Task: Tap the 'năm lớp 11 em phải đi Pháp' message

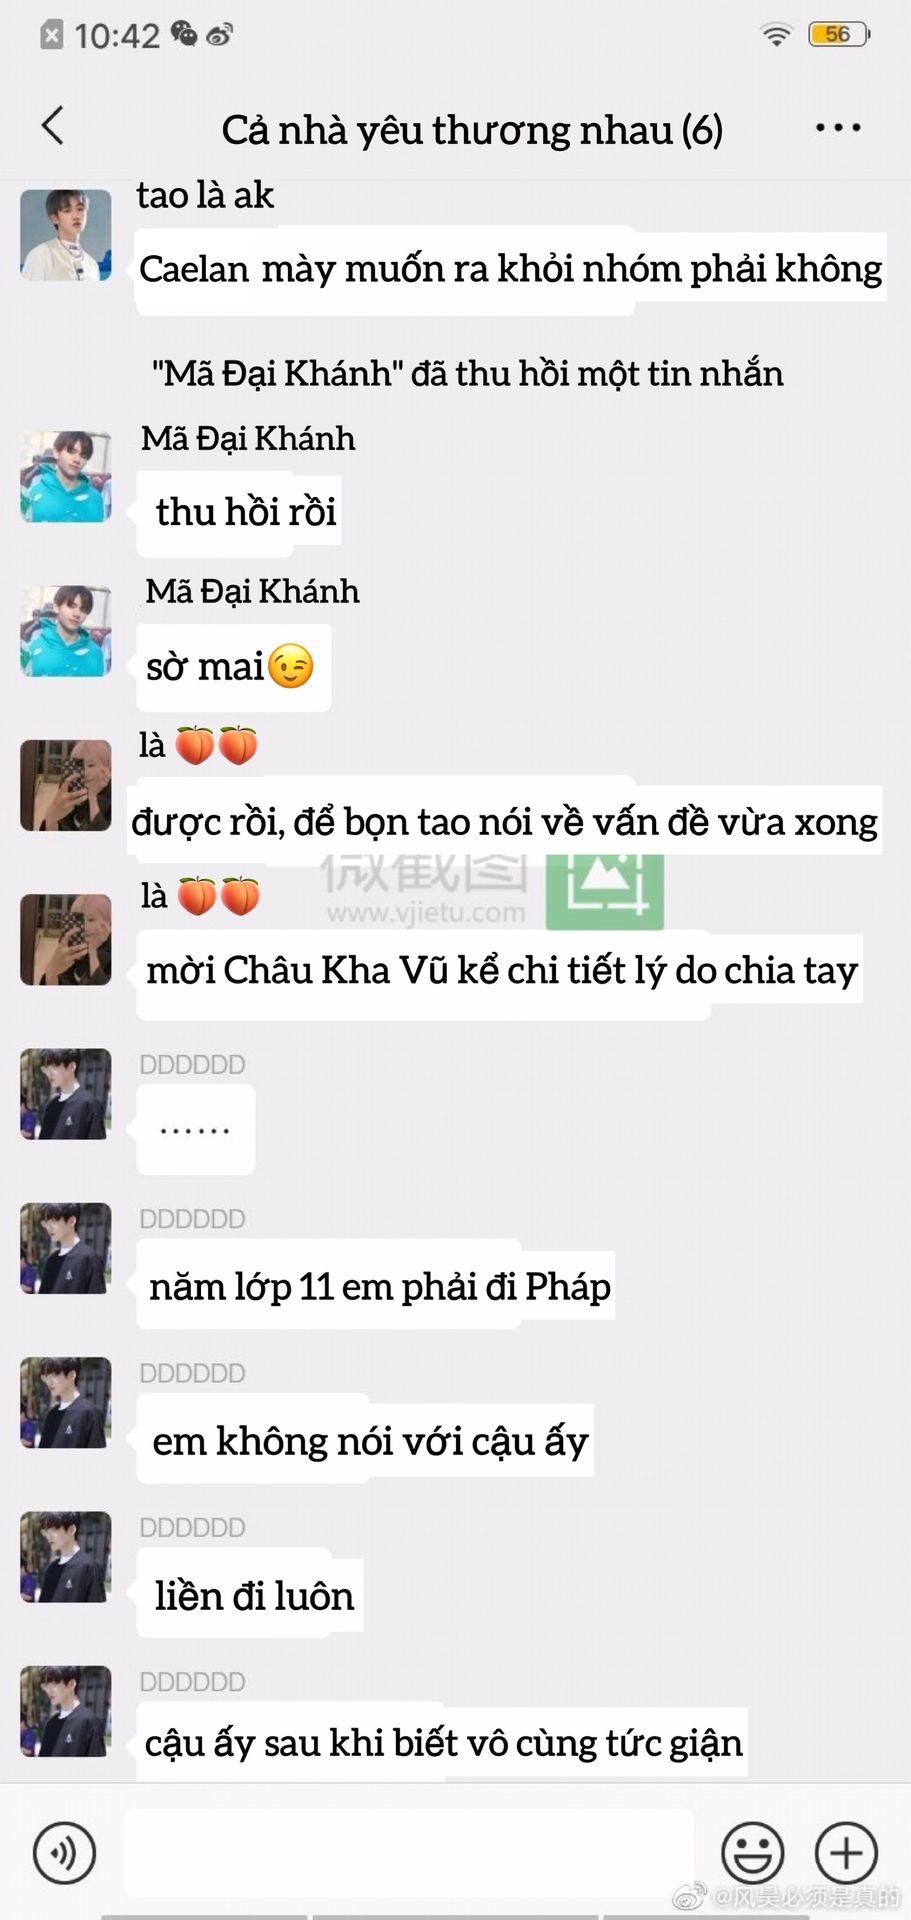Action: pyautogui.click(x=376, y=1286)
